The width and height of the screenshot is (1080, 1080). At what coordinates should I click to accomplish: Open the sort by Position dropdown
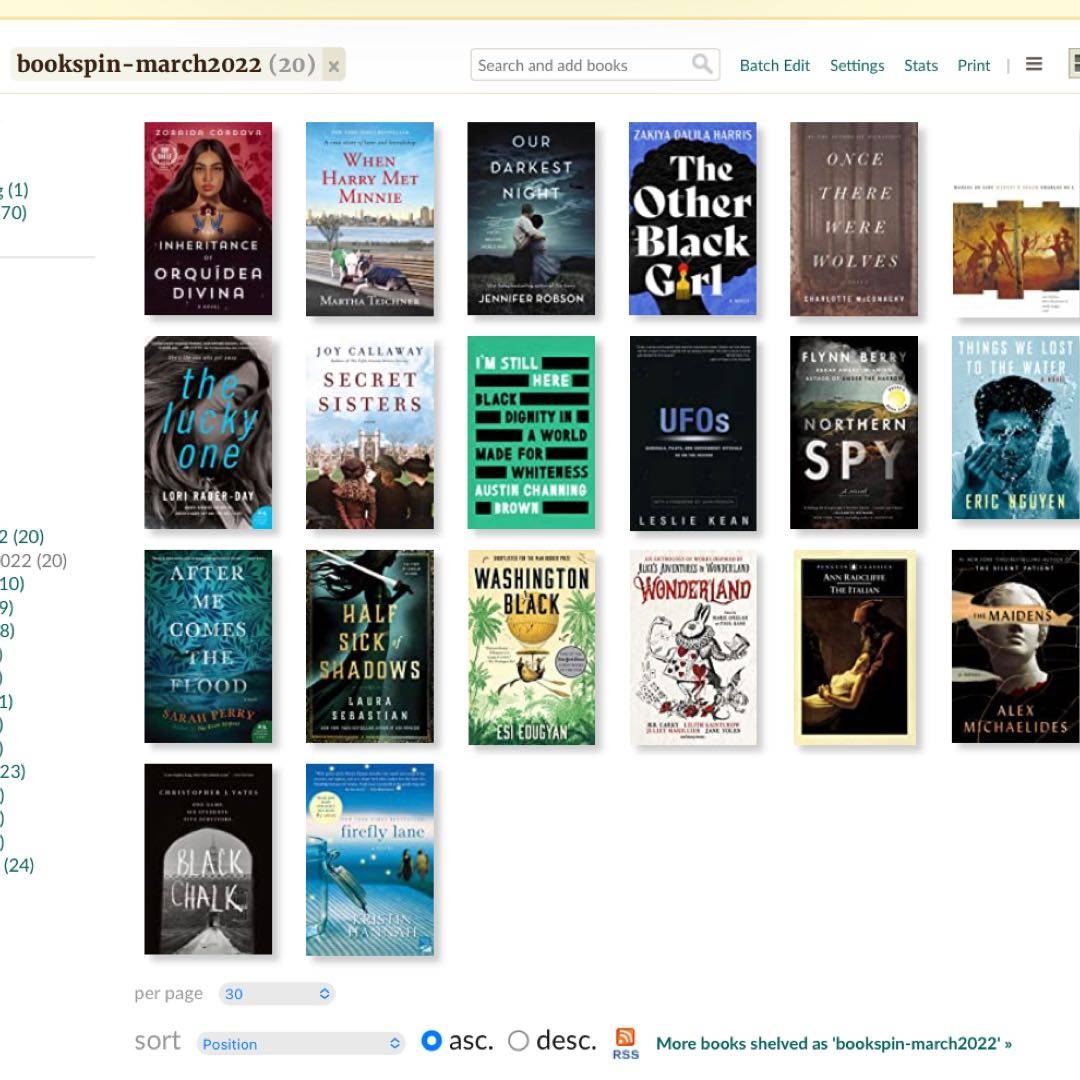tap(300, 1044)
